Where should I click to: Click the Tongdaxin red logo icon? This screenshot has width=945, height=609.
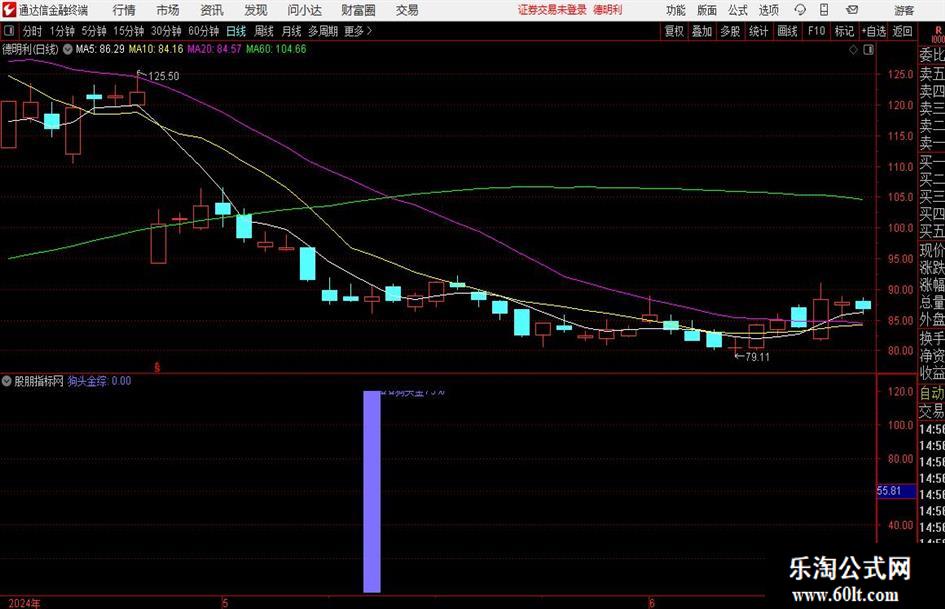pyautogui.click(x=9, y=10)
